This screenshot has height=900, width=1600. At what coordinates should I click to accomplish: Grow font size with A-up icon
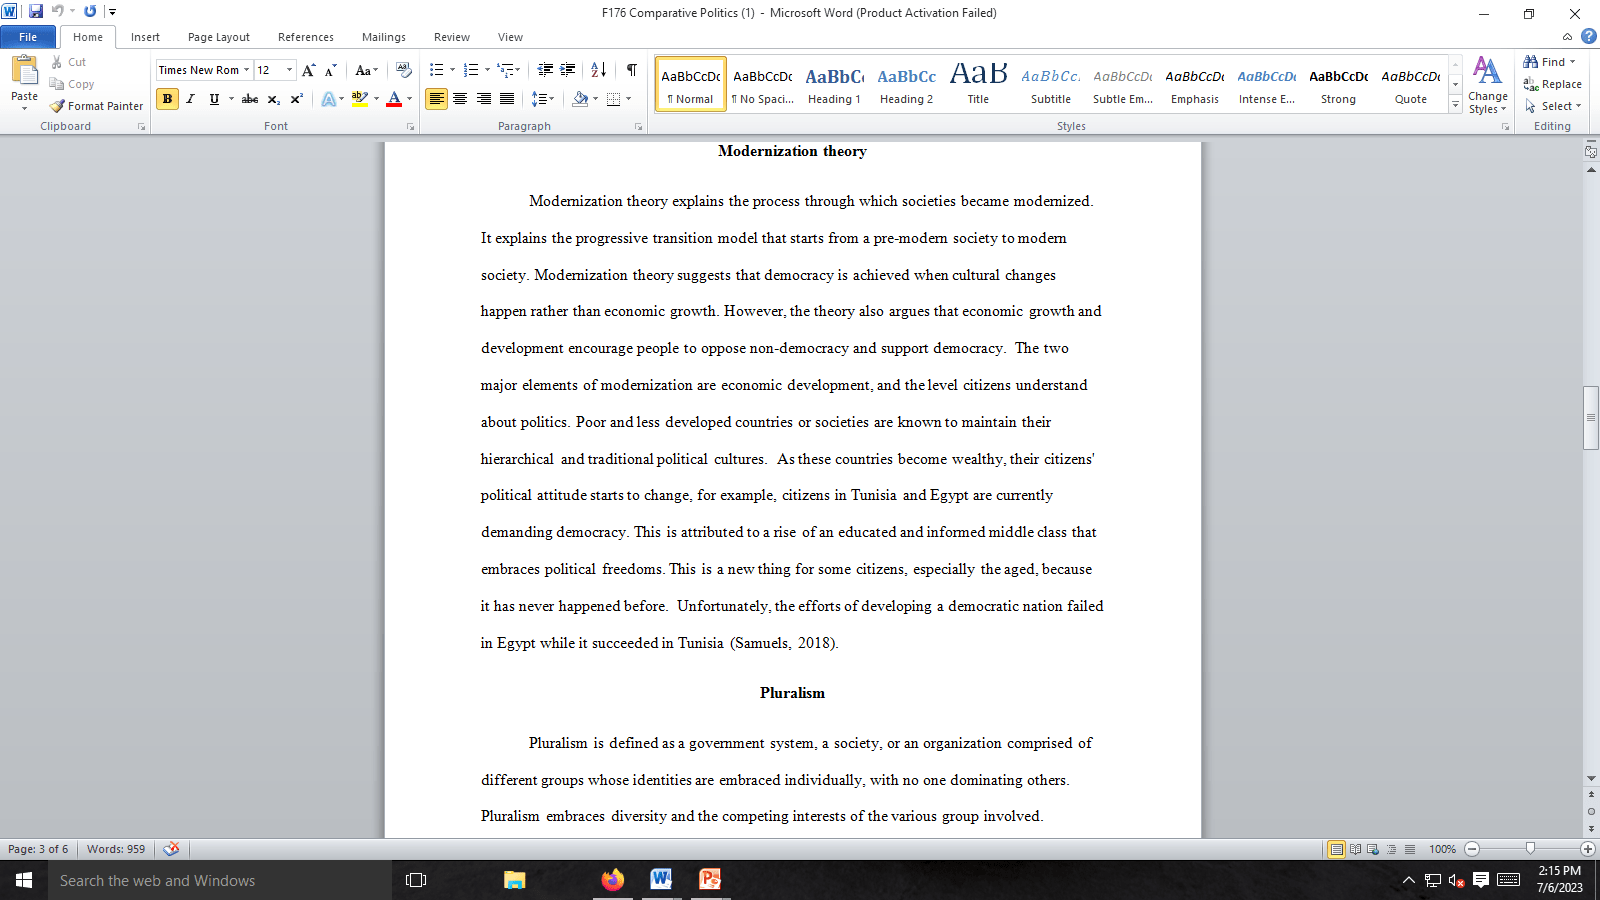308,70
